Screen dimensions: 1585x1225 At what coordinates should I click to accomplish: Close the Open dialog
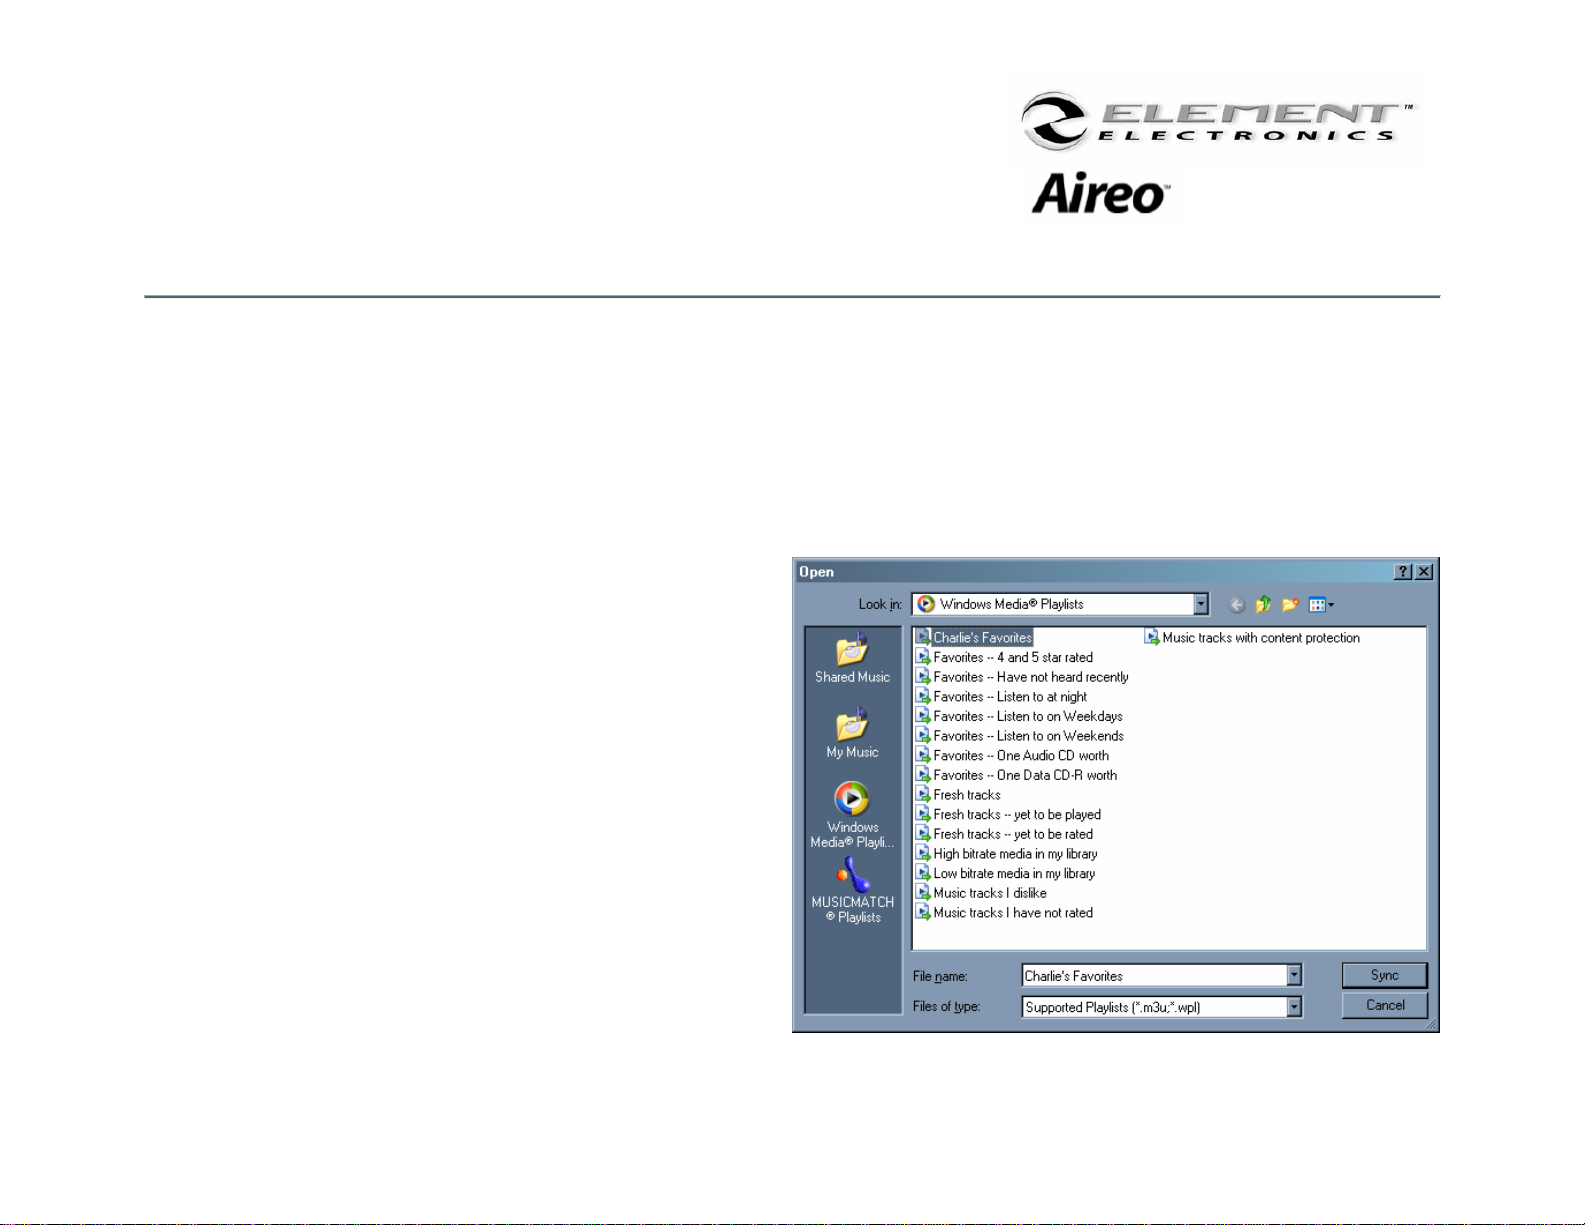point(1424,572)
